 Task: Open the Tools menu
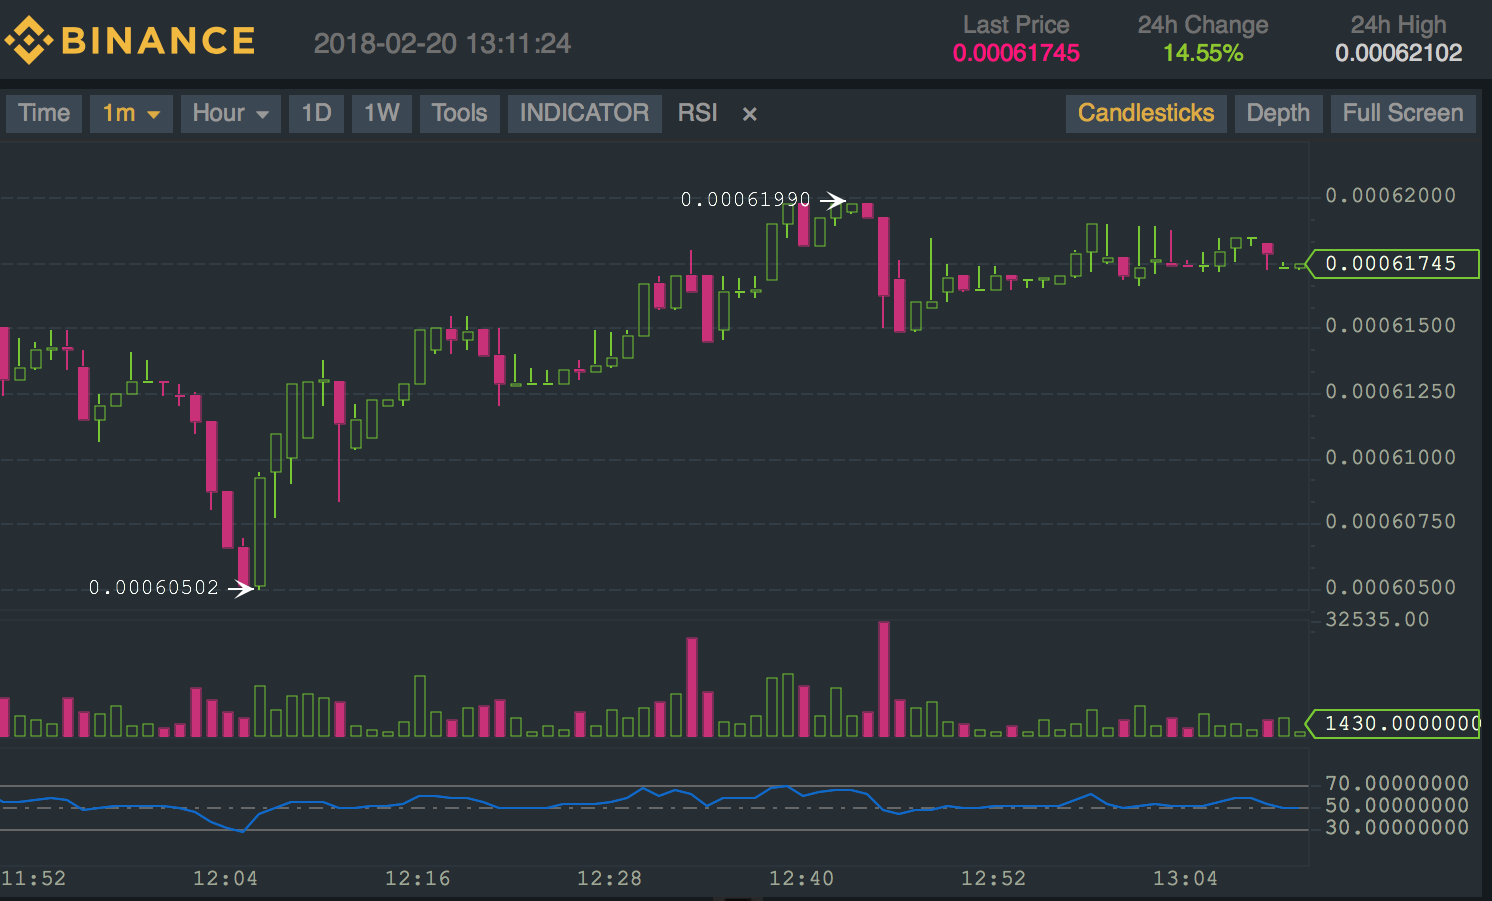459,113
